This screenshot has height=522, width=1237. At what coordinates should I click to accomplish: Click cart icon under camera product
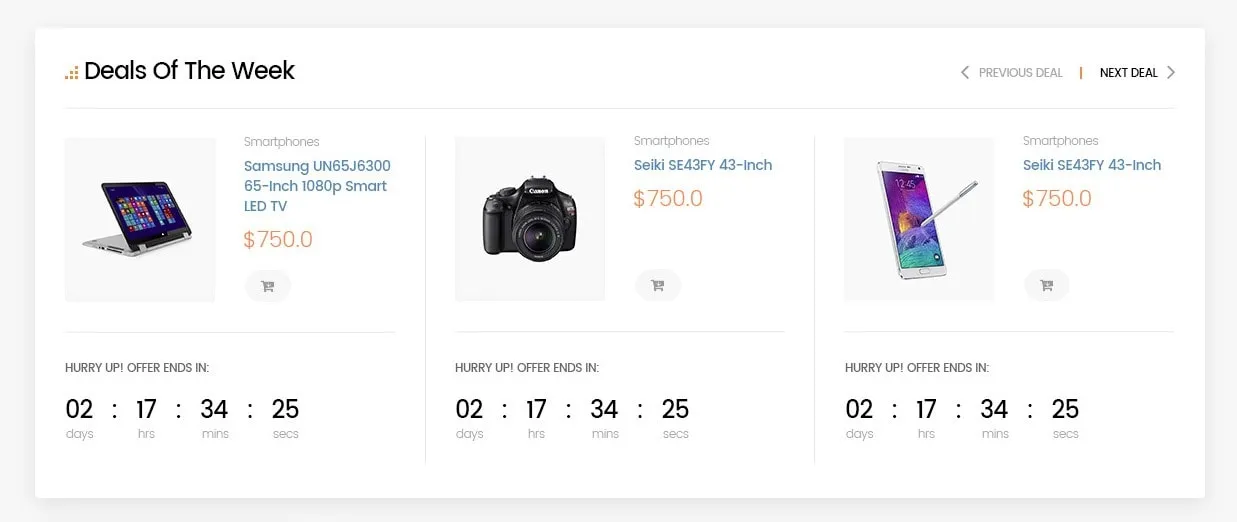point(658,285)
